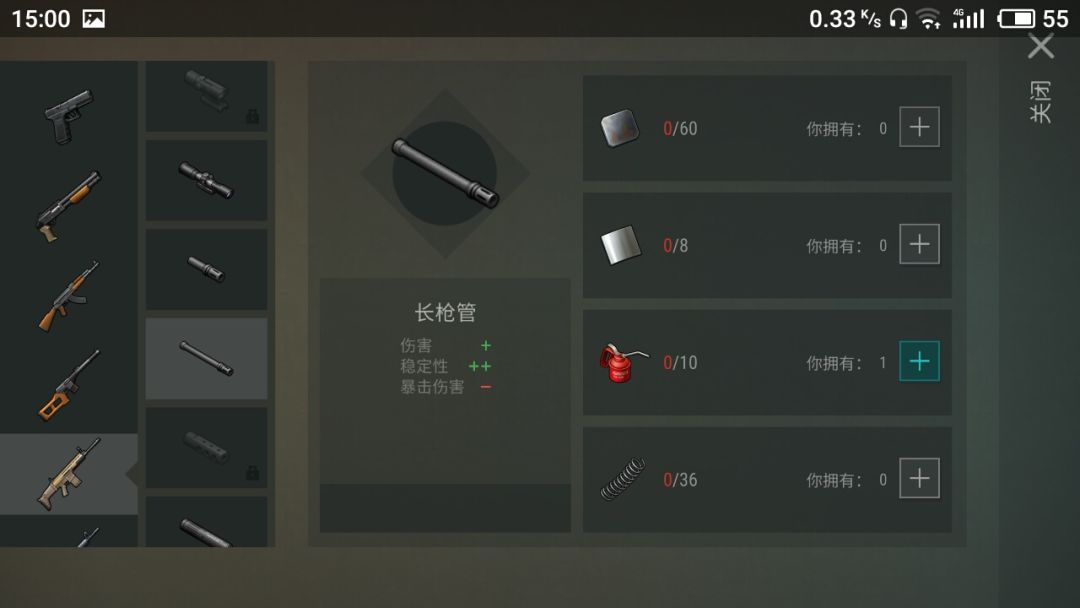Tap the long barrel preview image
Image resolution: width=1080 pixels, height=608 pixels.
(x=445, y=174)
